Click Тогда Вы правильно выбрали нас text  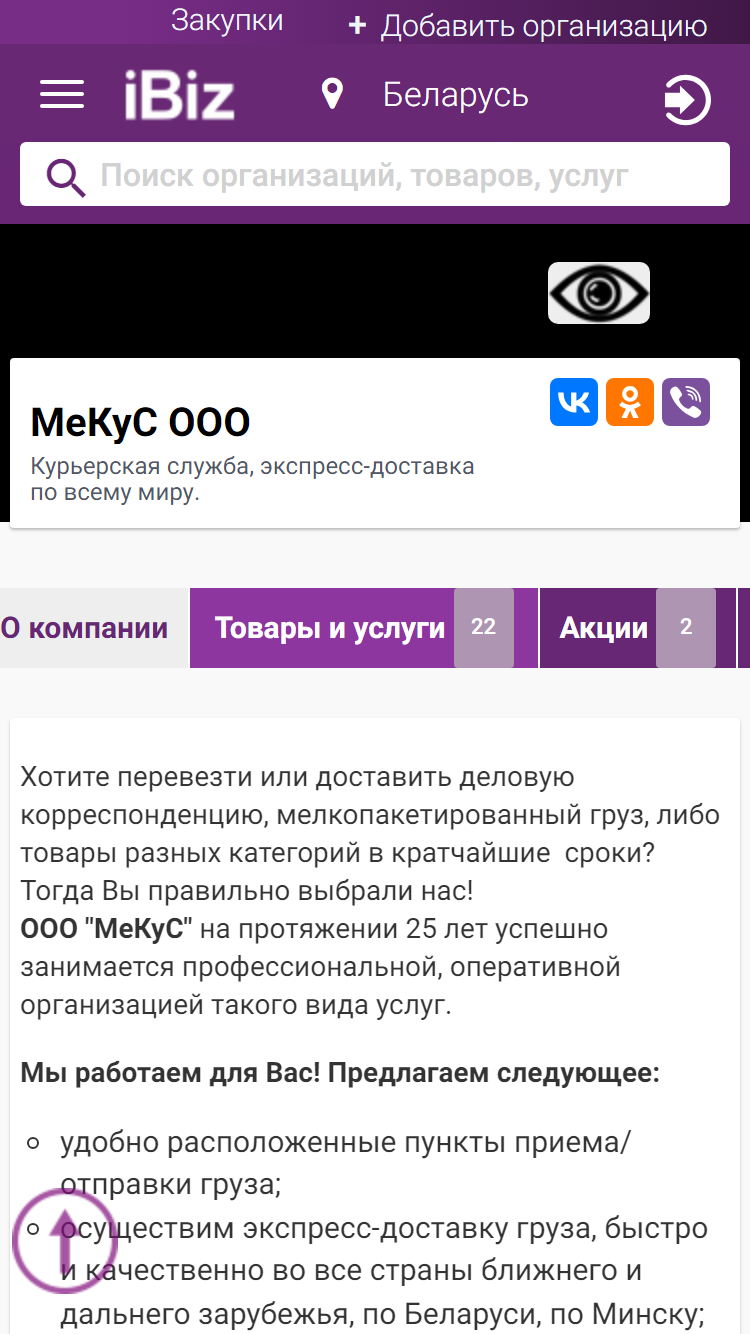click(x=247, y=889)
